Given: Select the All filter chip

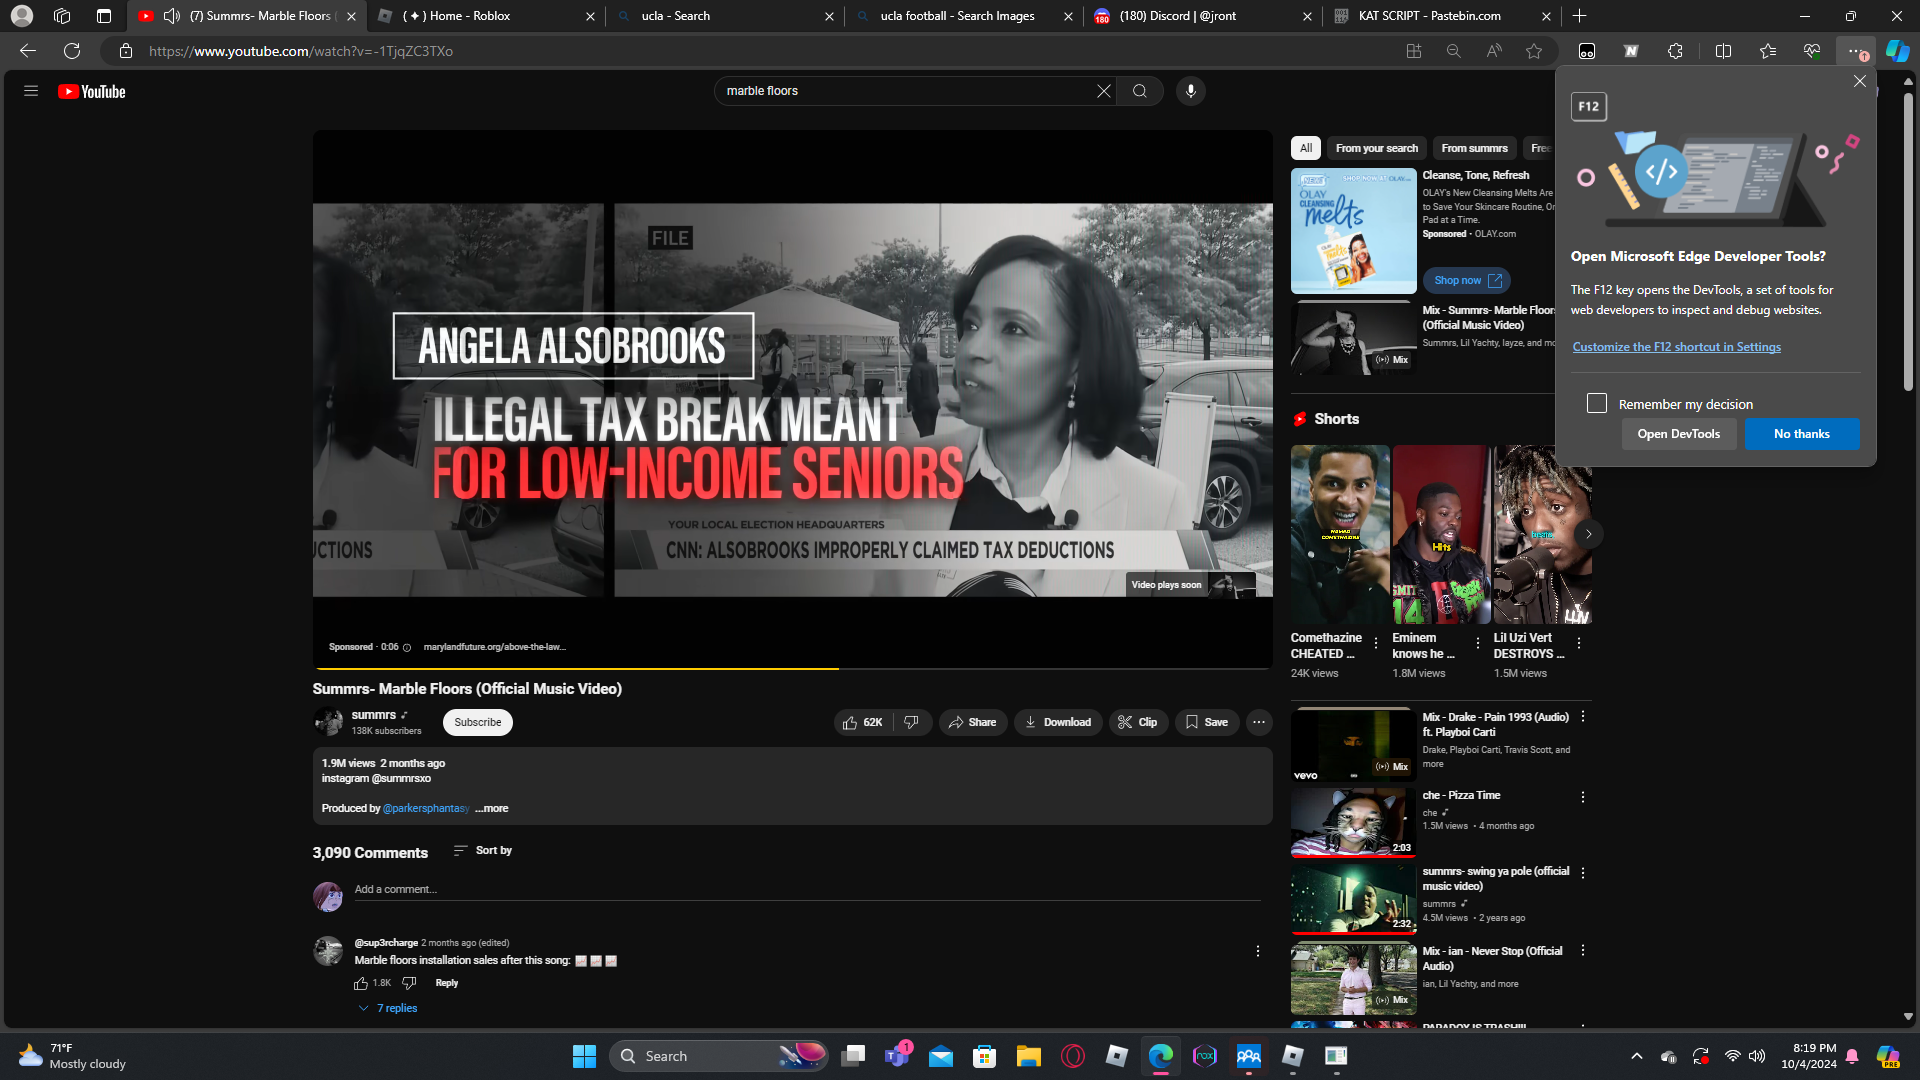Looking at the screenshot, I should pyautogui.click(x=1306, y=148).
